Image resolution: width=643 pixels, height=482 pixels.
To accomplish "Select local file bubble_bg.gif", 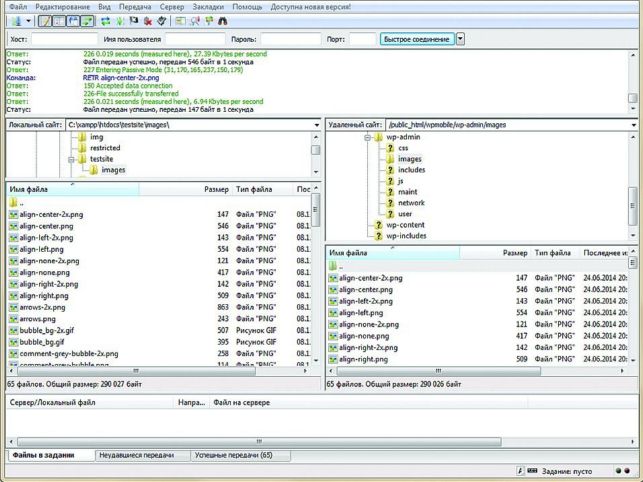I will [42, 342].
